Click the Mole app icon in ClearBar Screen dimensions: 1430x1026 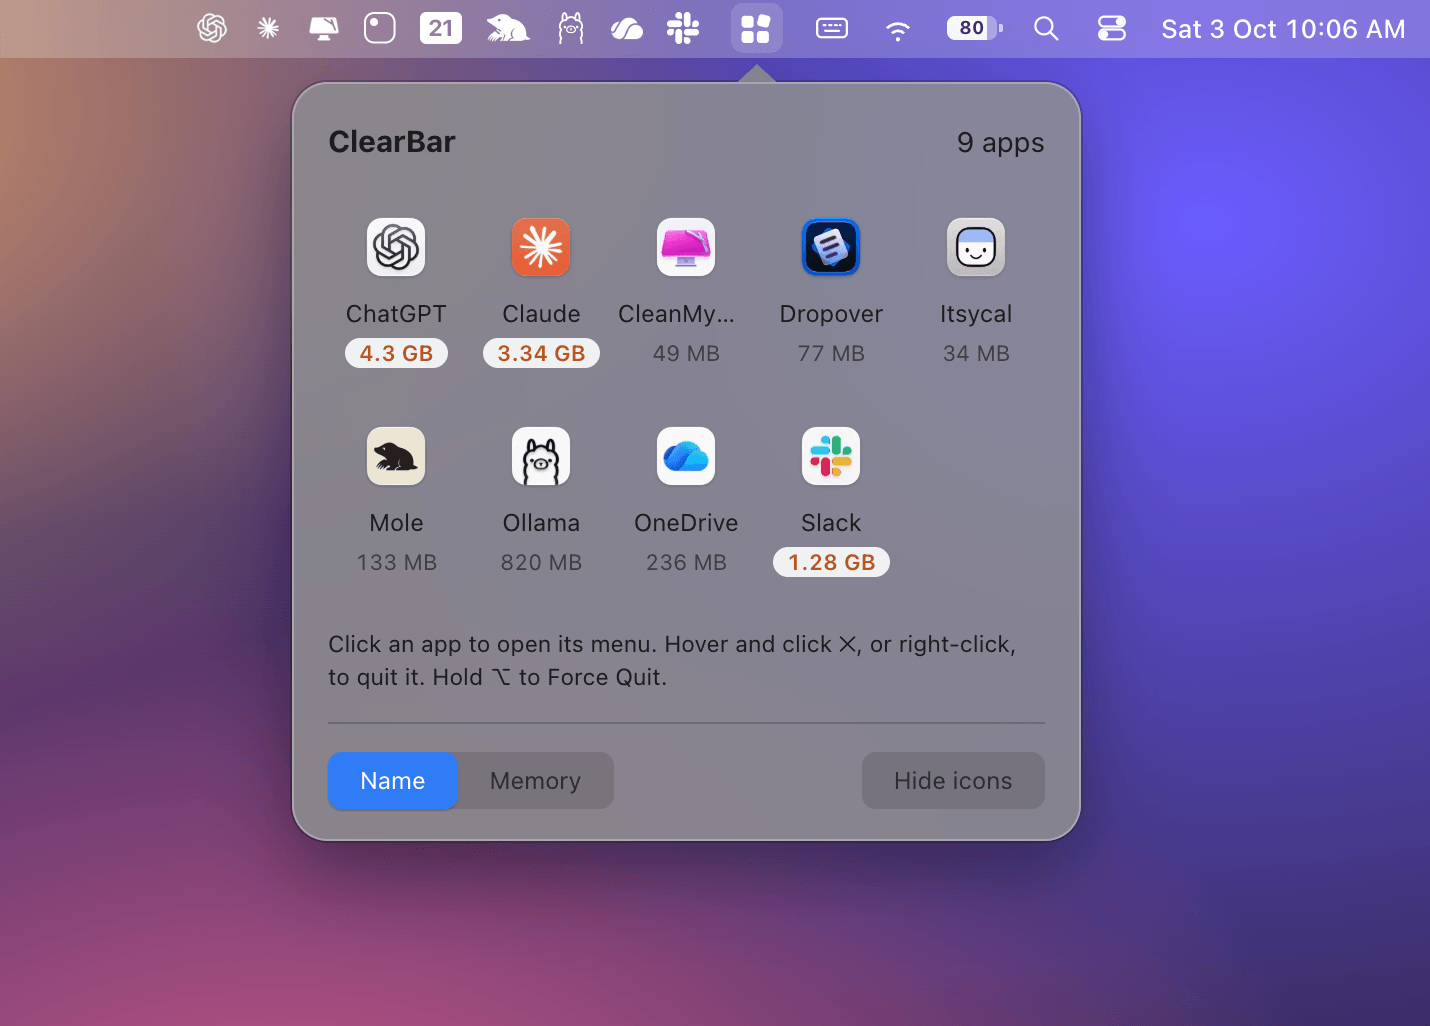pos(396,456)
